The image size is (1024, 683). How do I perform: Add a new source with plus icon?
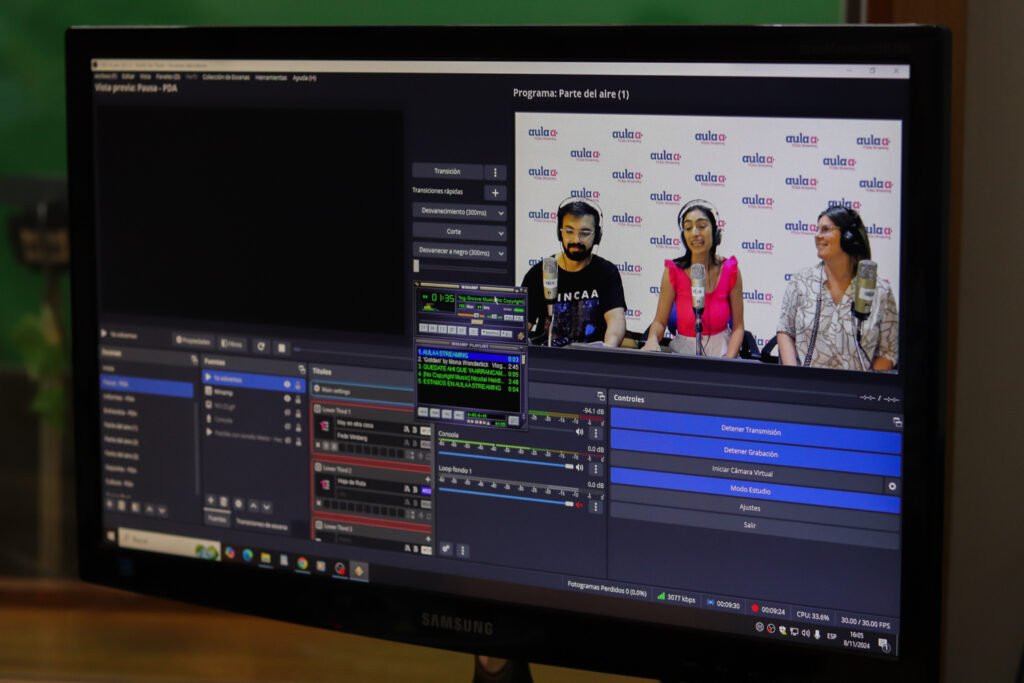point(210,500)
